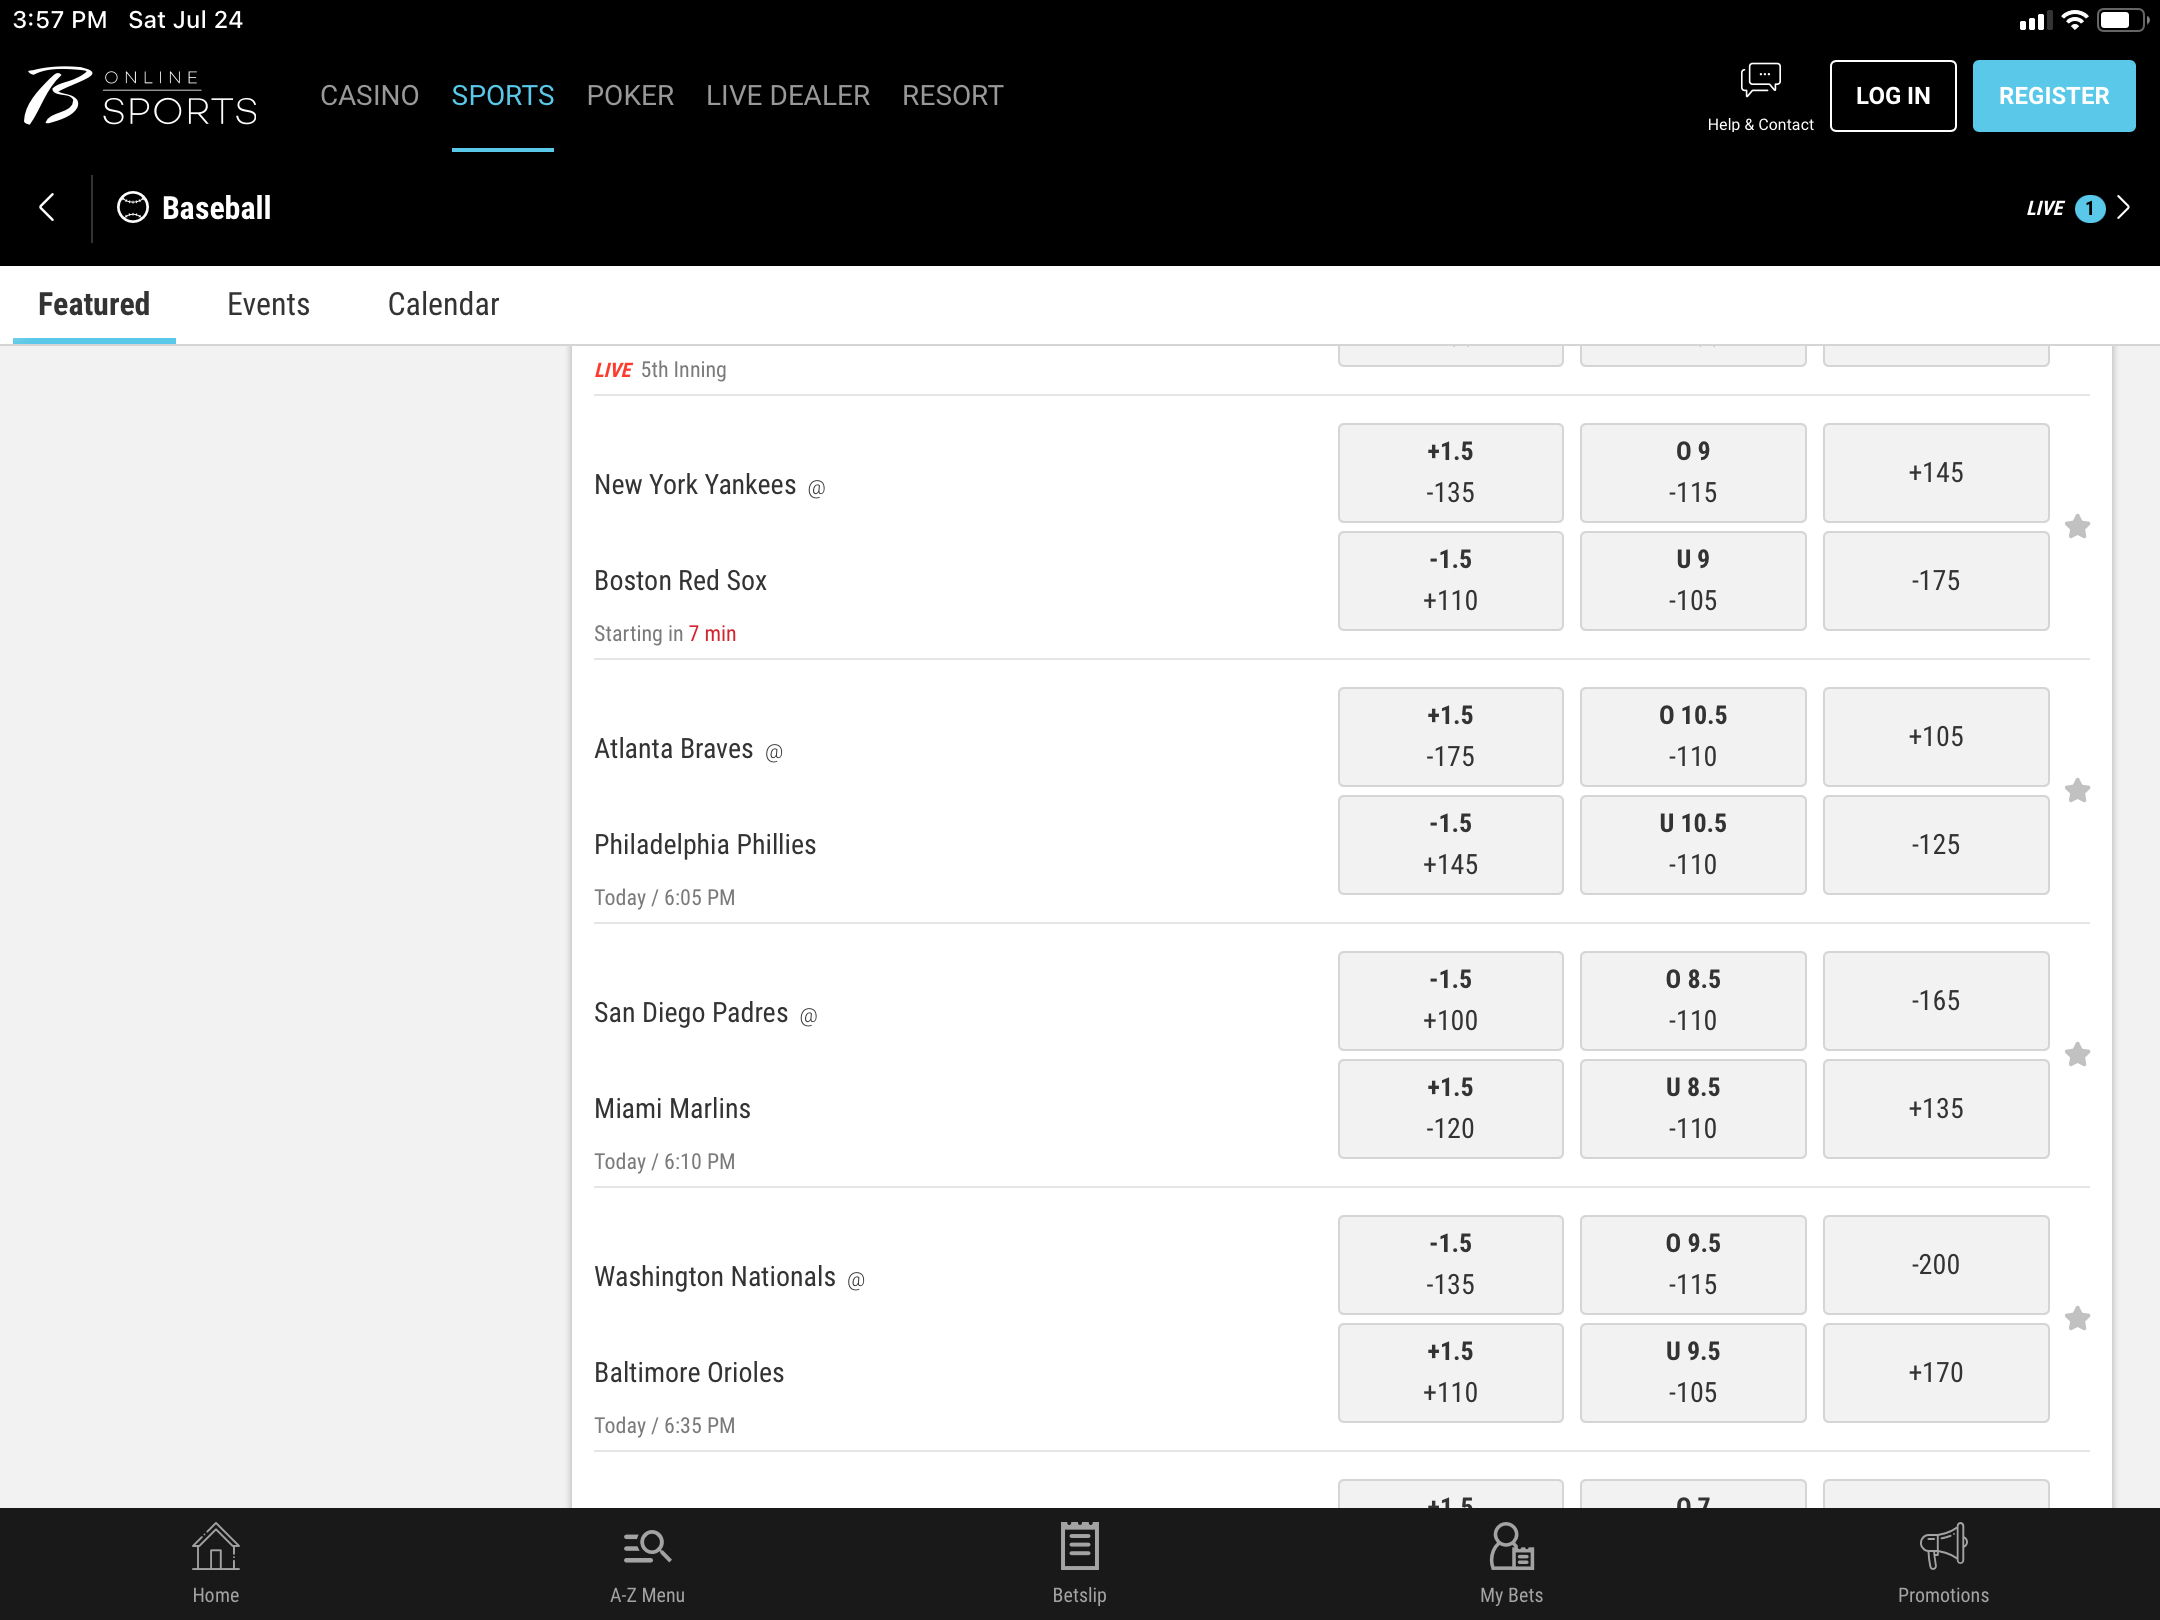Select Over 10.5 at -110 for Braves game

(x=1692, y=736)
